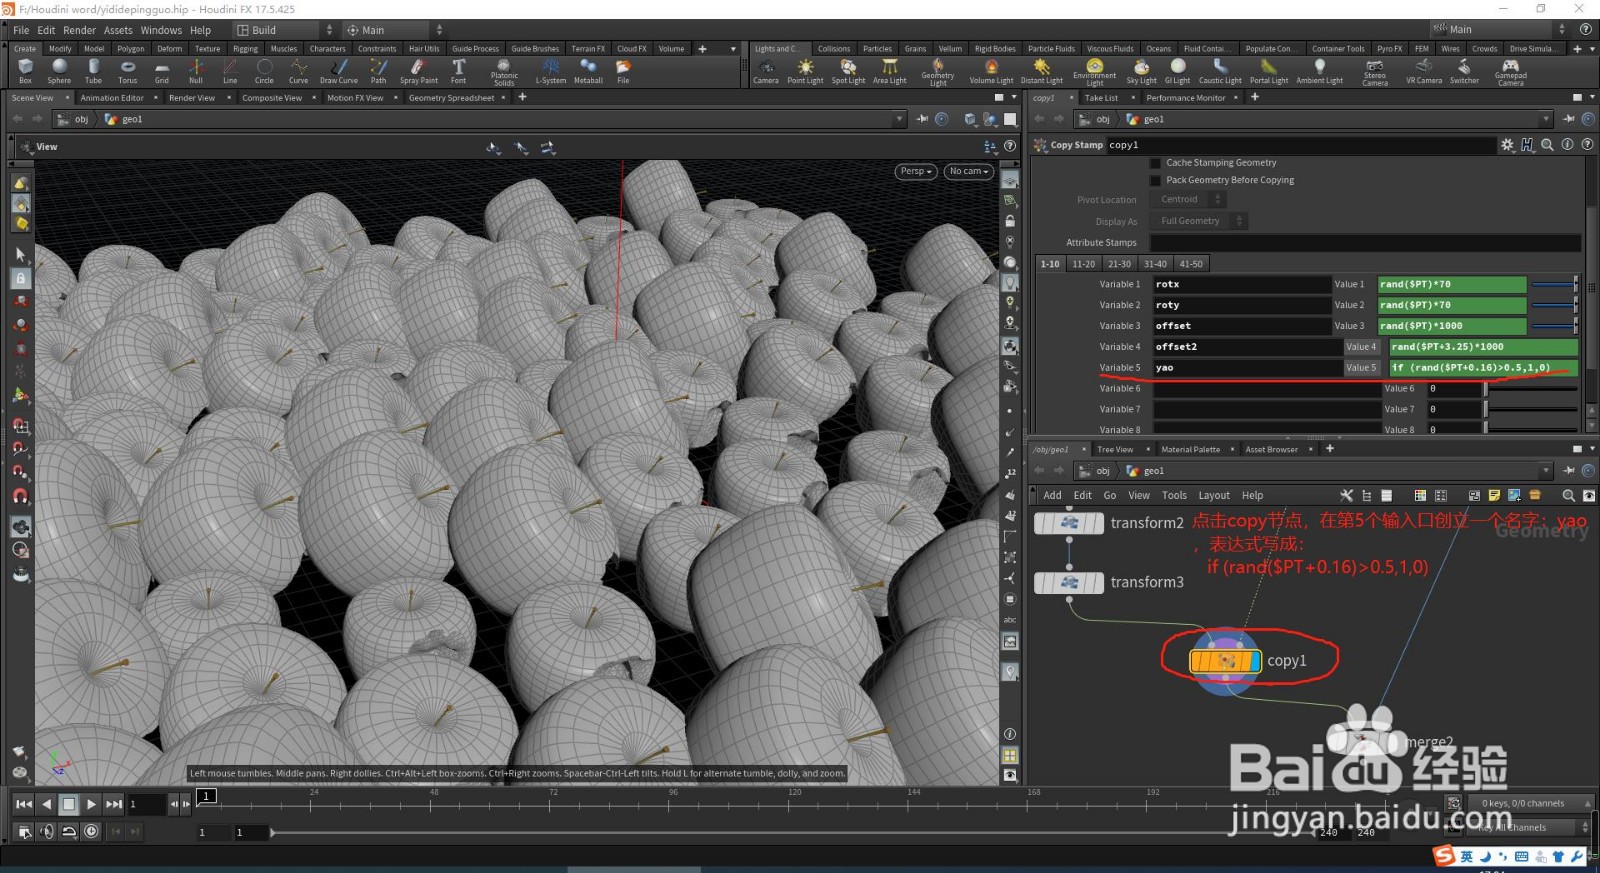
Task: Add the Environment Light
Action: click(1095, 72)
